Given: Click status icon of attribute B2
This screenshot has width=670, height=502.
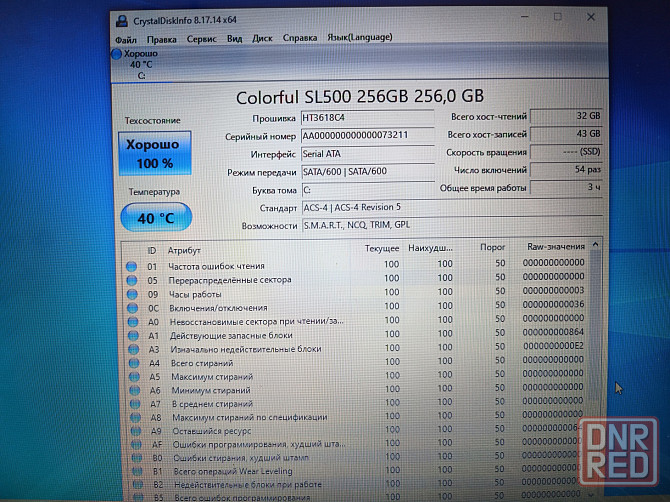Looking at the screenshot, I should tap(138, 485).
